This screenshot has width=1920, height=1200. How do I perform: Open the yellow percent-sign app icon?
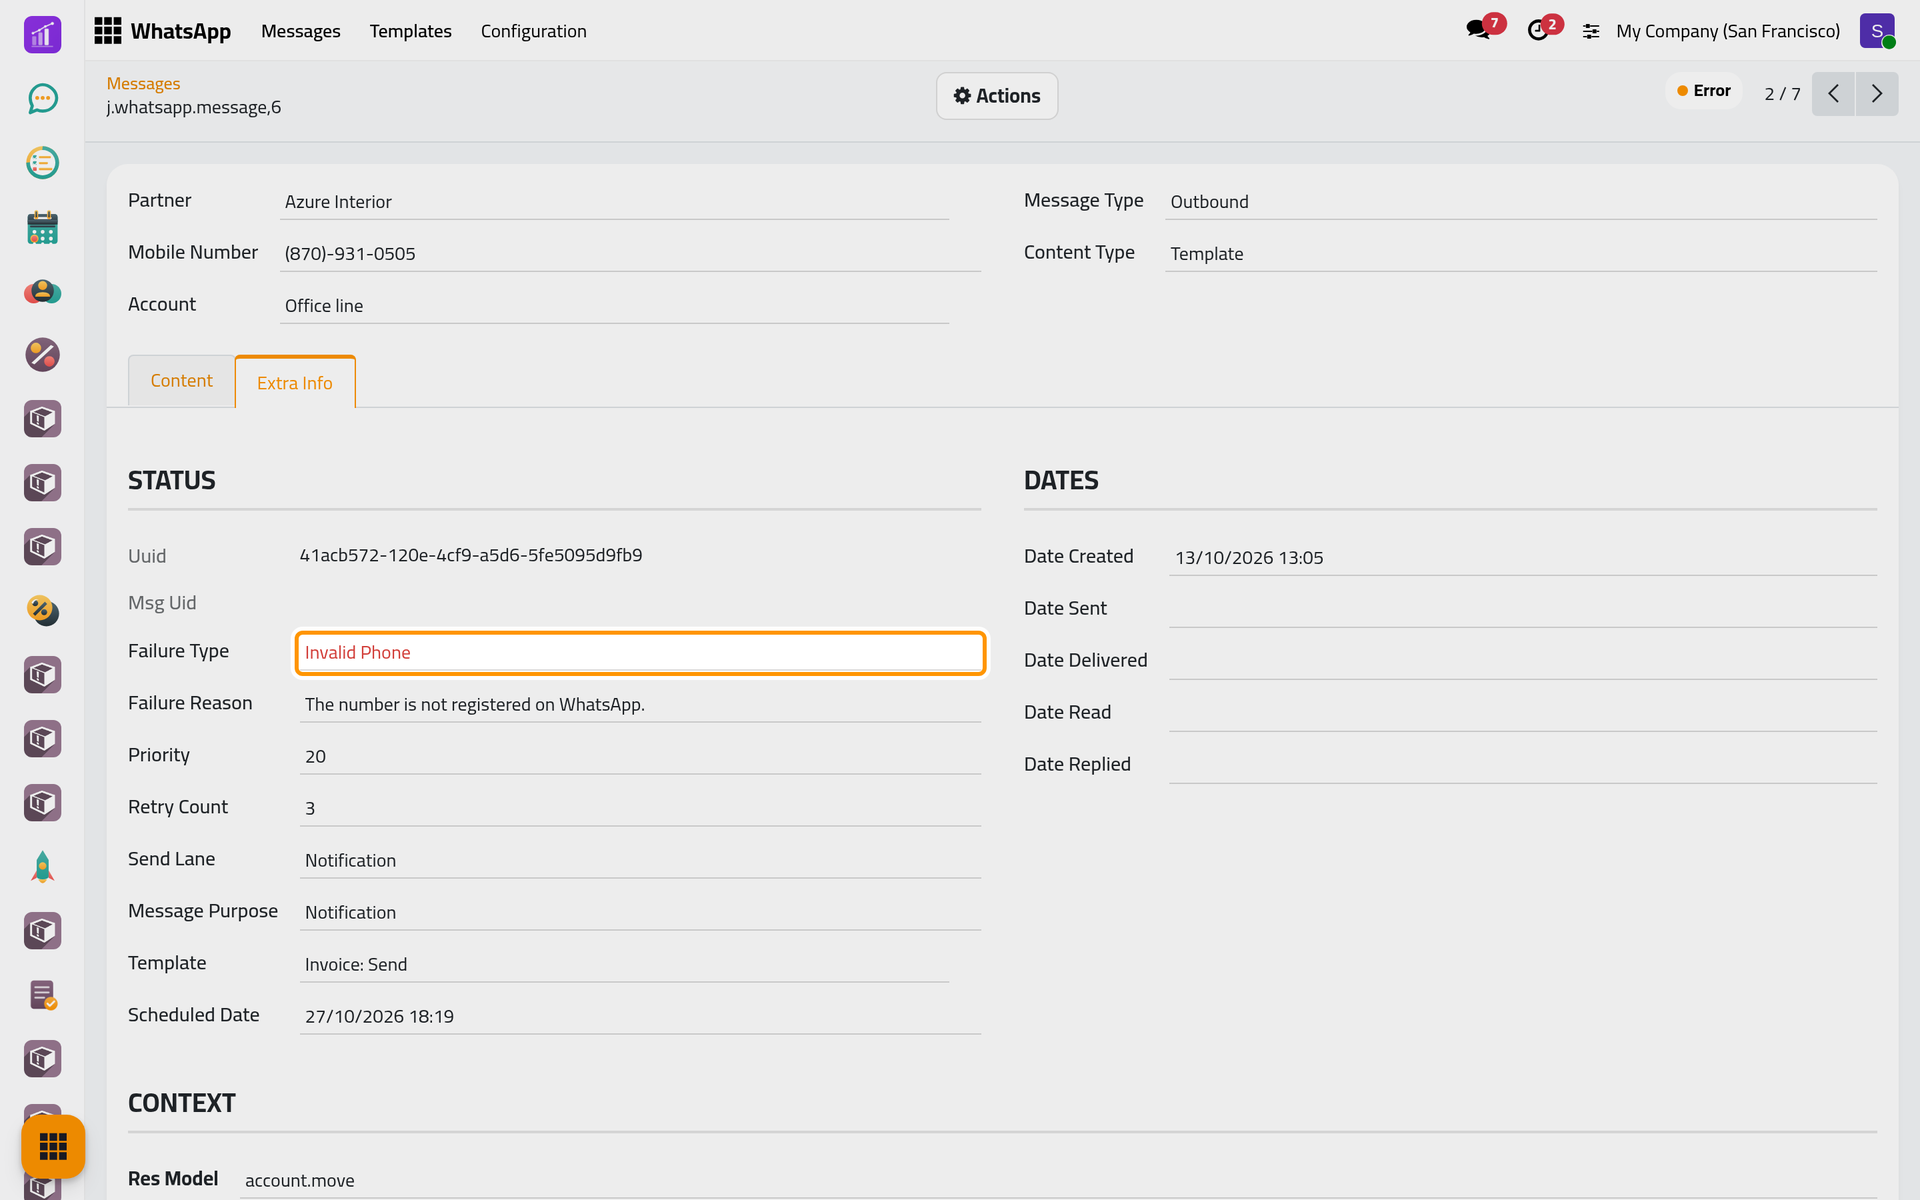click(x=42, y=611)
